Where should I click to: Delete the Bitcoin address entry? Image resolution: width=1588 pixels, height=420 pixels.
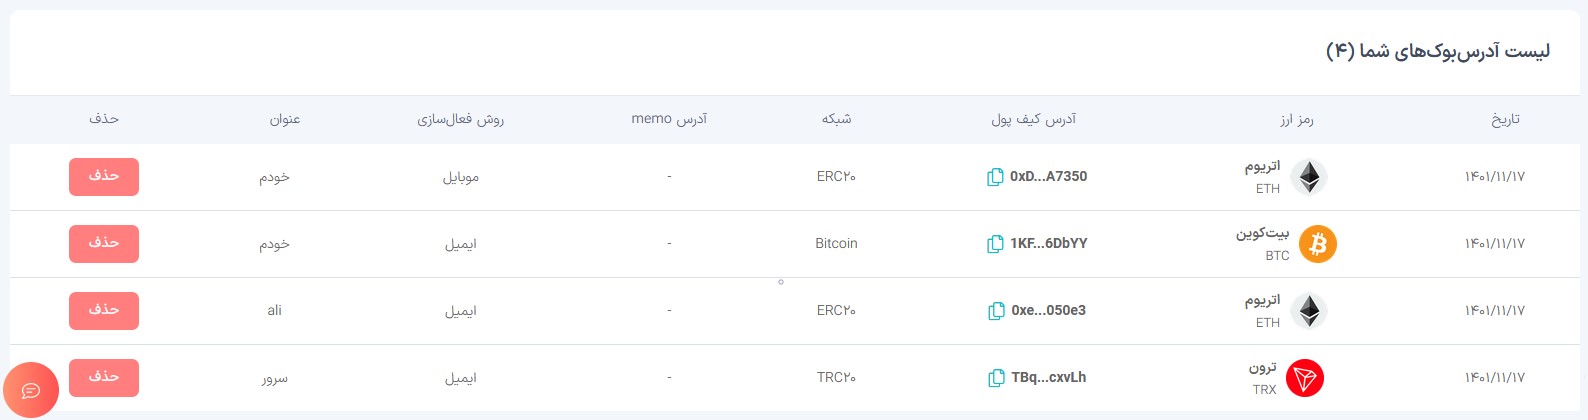click(x=104, y=244)
